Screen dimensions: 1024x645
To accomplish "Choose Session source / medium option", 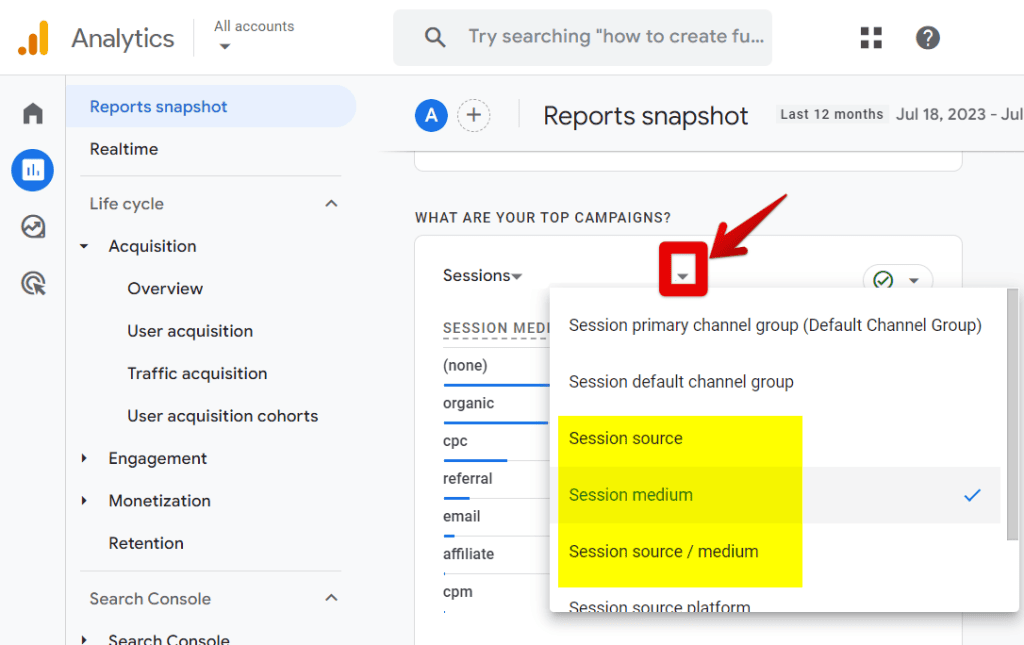I will point(663,550).
